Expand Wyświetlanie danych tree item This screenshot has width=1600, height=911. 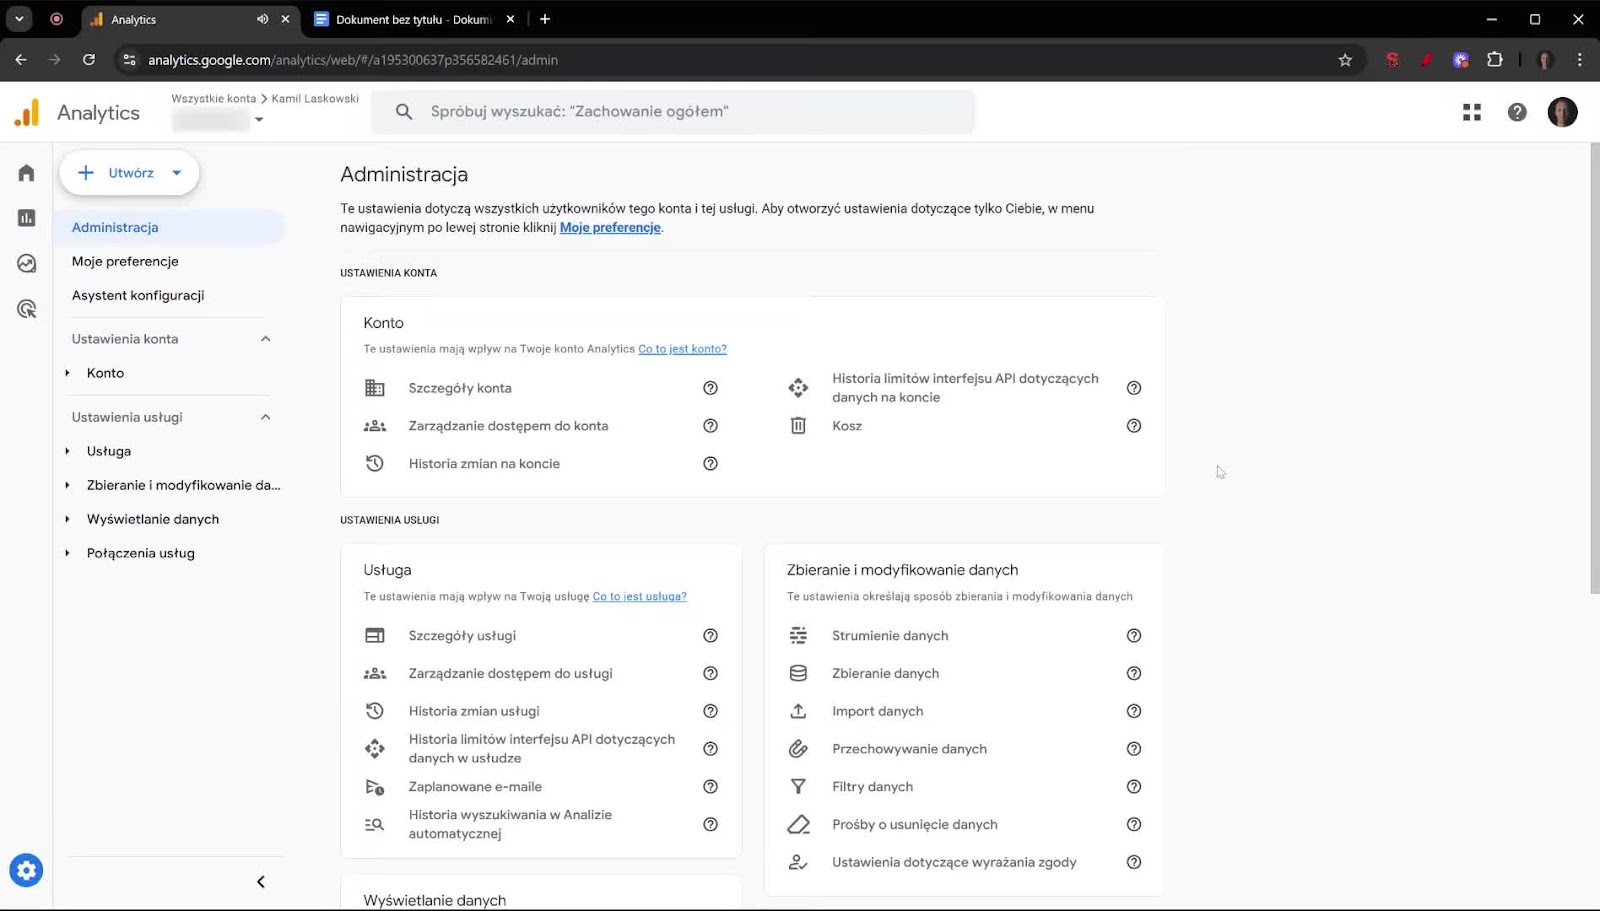67,519
